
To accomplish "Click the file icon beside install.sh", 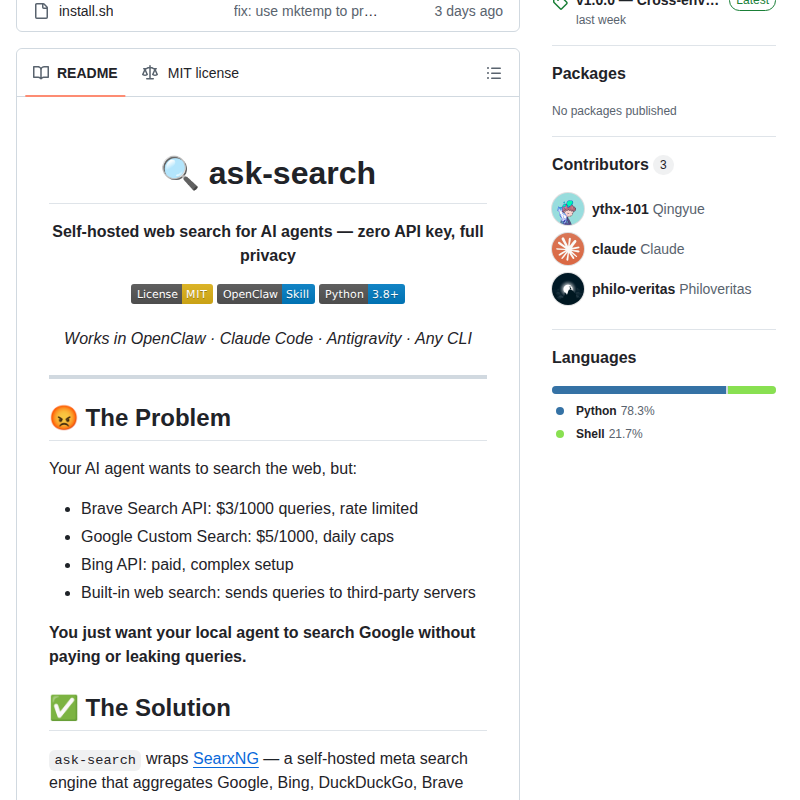I will [x=40, y=11].
